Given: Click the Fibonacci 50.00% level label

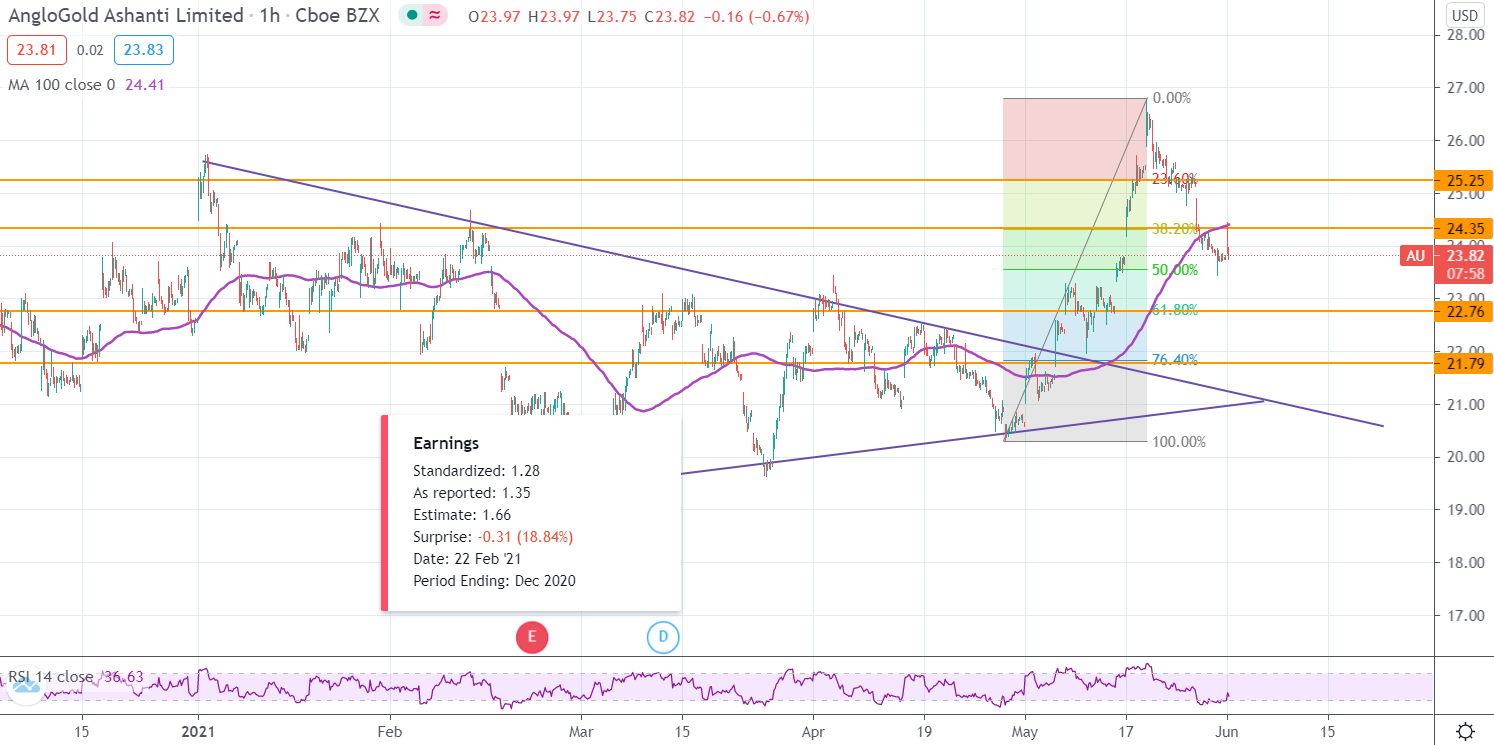Looking at the screenshot, I should click(1175, 270).
